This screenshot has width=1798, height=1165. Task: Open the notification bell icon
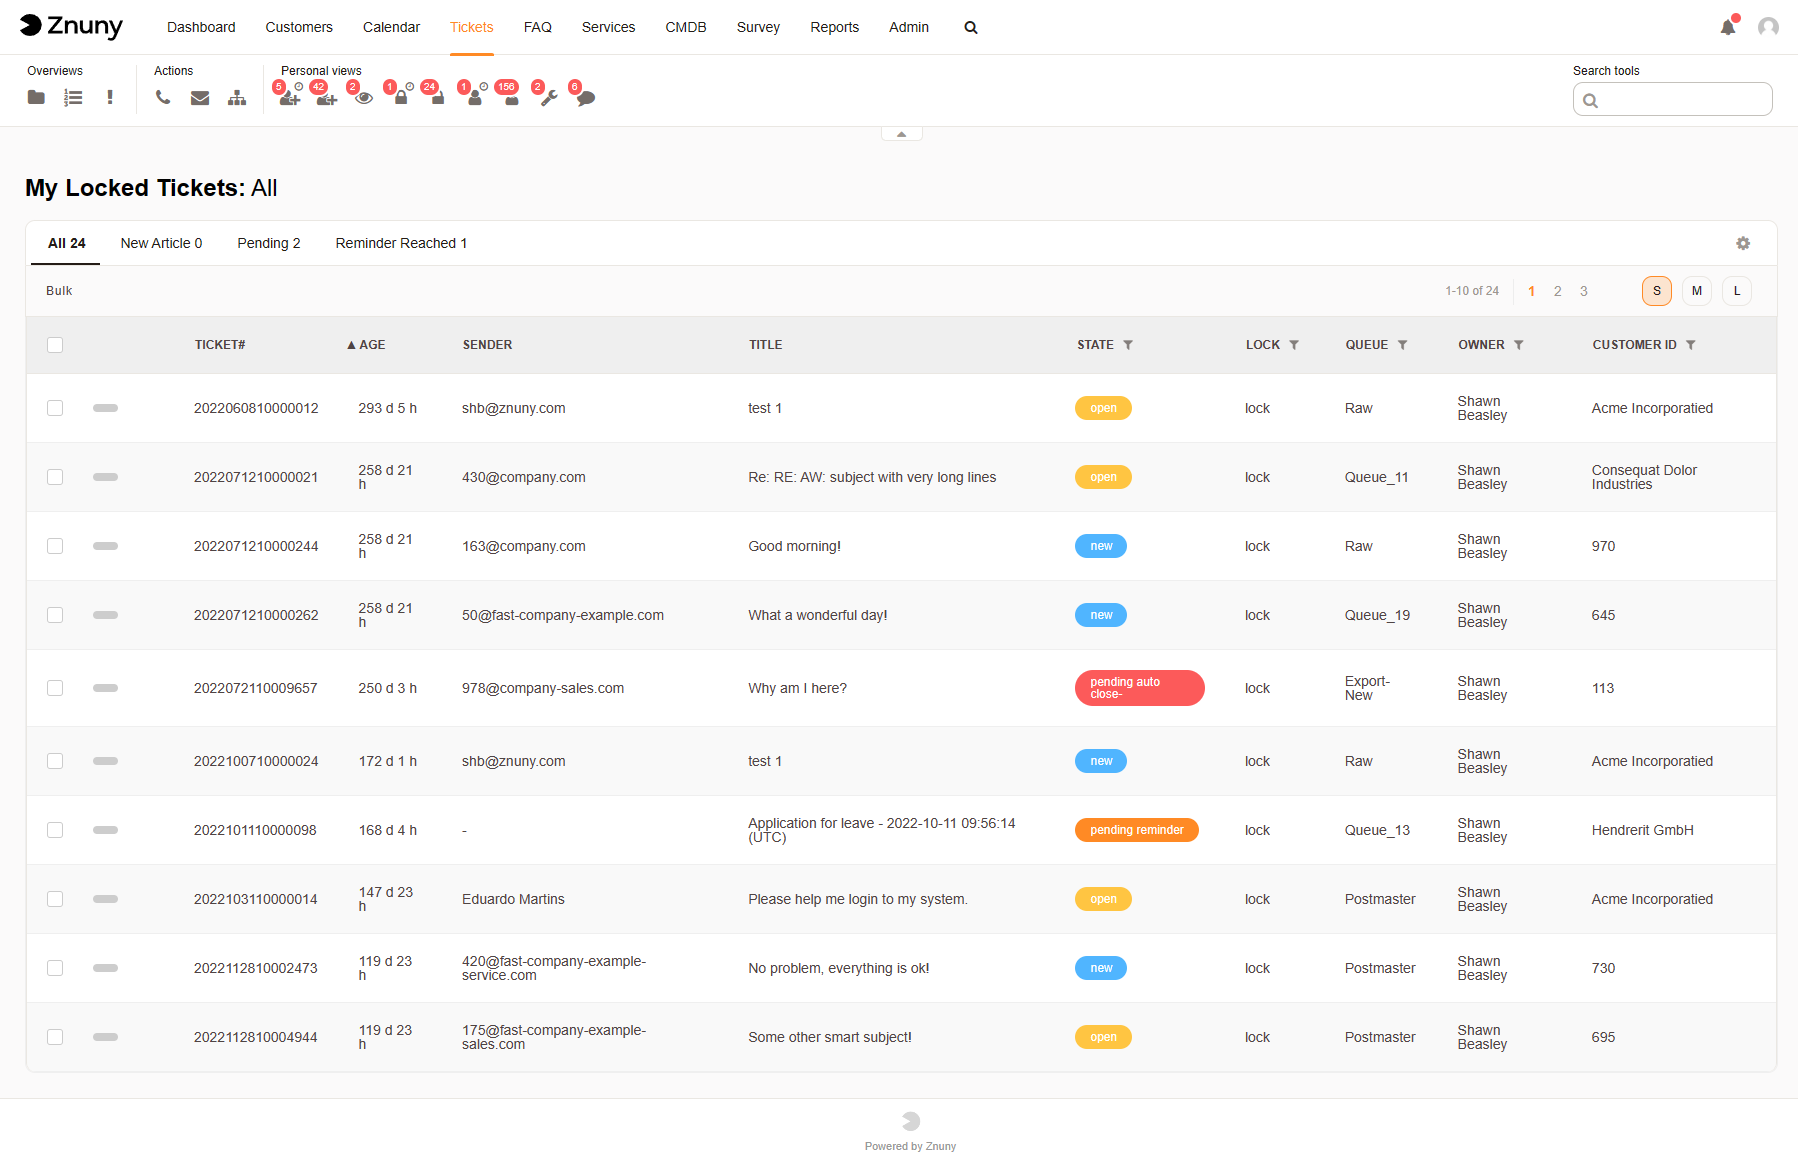1727,27
